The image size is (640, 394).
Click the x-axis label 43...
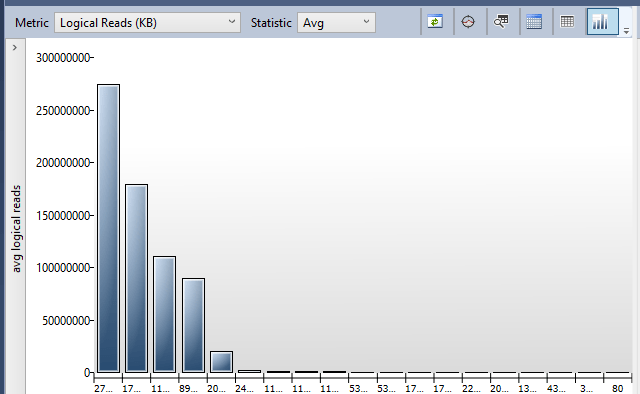(x=556, y=389)
